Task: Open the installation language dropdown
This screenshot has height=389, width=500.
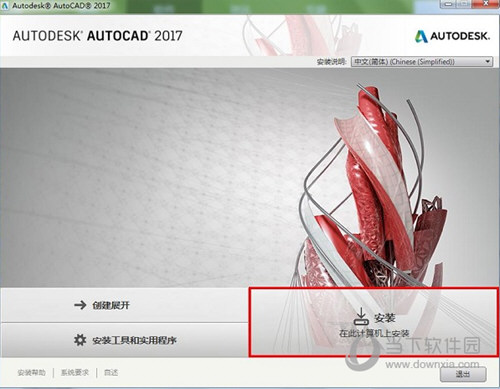Action: pyautogui.click(x=422, y=62)
